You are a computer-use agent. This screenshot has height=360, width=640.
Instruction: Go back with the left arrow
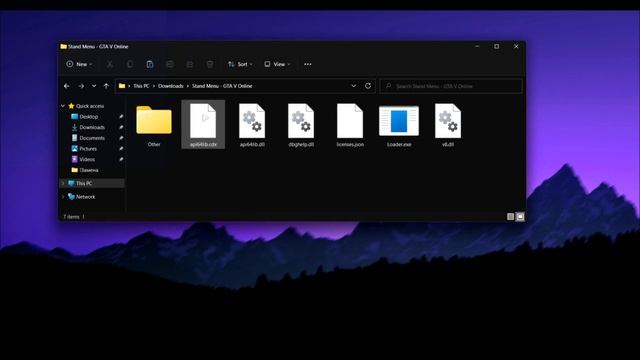[x=67, y=86]
